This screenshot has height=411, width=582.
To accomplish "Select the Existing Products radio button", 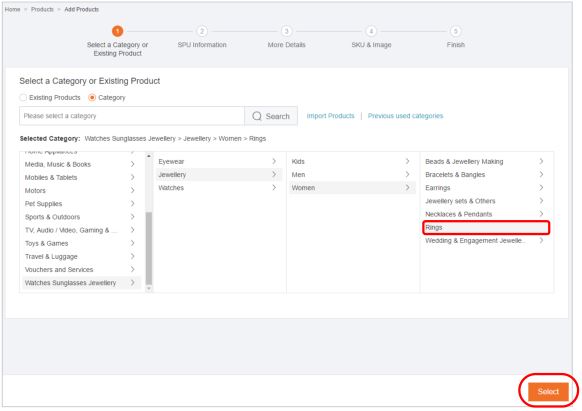I will 23,97.
